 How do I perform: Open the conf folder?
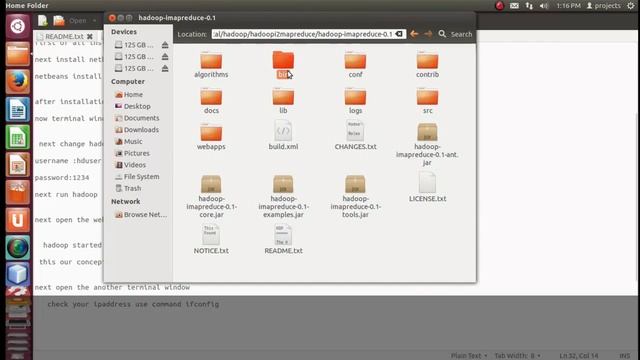(x=355, y=64)
